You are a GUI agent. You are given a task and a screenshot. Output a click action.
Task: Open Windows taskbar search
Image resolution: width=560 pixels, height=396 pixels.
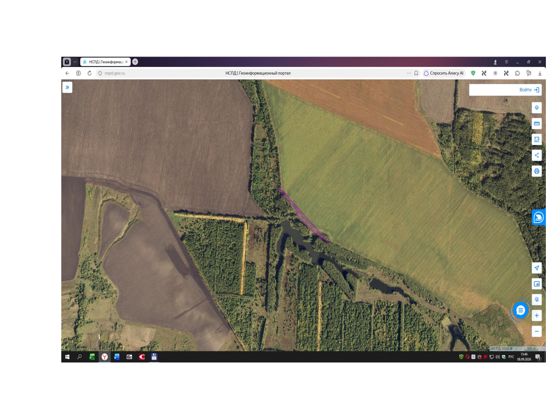[80, 357]
